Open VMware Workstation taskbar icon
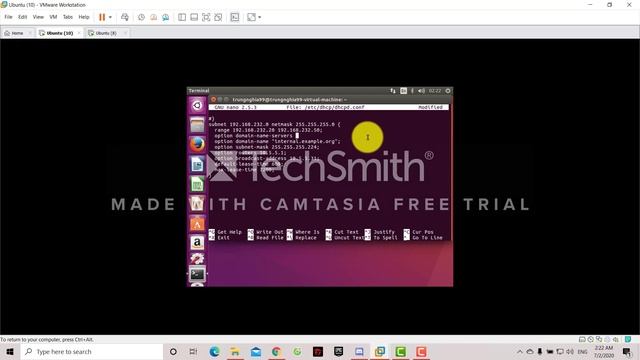Screen dimensions: 640x360 380,351
